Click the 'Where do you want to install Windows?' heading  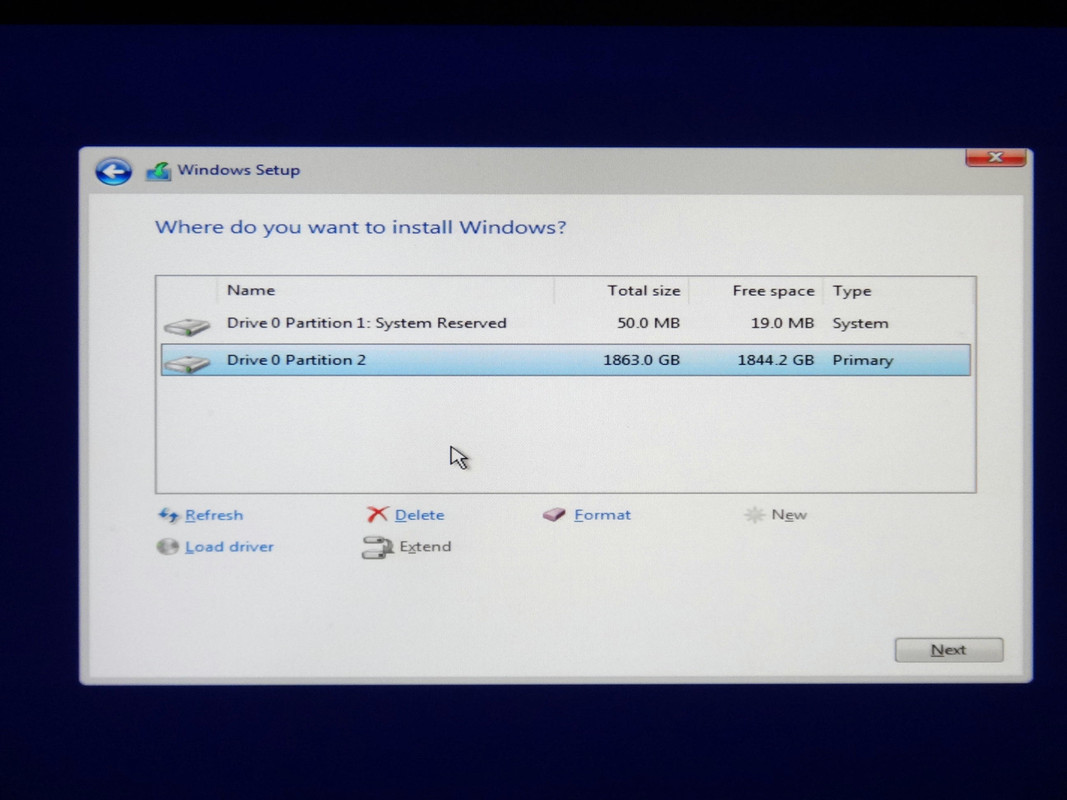361,227
